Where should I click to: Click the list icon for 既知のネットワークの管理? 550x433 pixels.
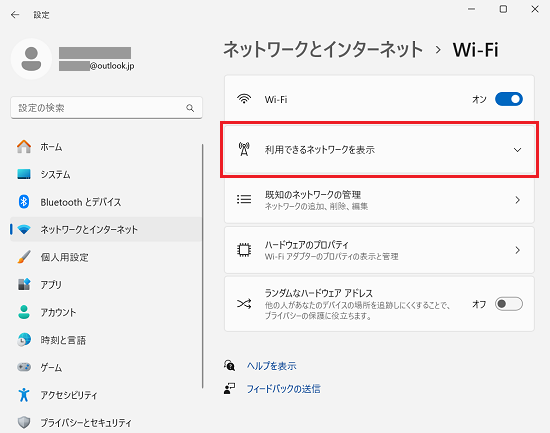coord(244,200)
